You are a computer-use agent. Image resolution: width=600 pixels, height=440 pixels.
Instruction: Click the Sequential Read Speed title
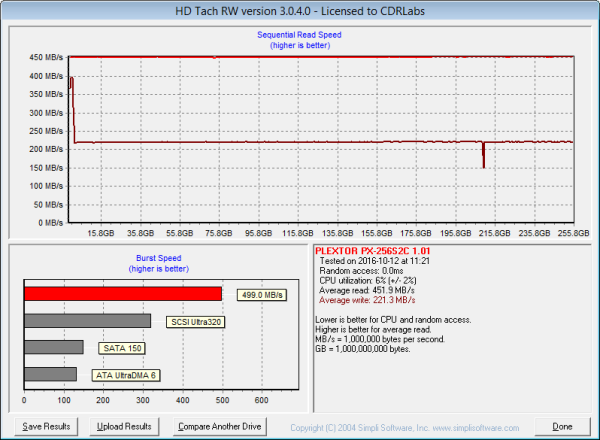299,35
